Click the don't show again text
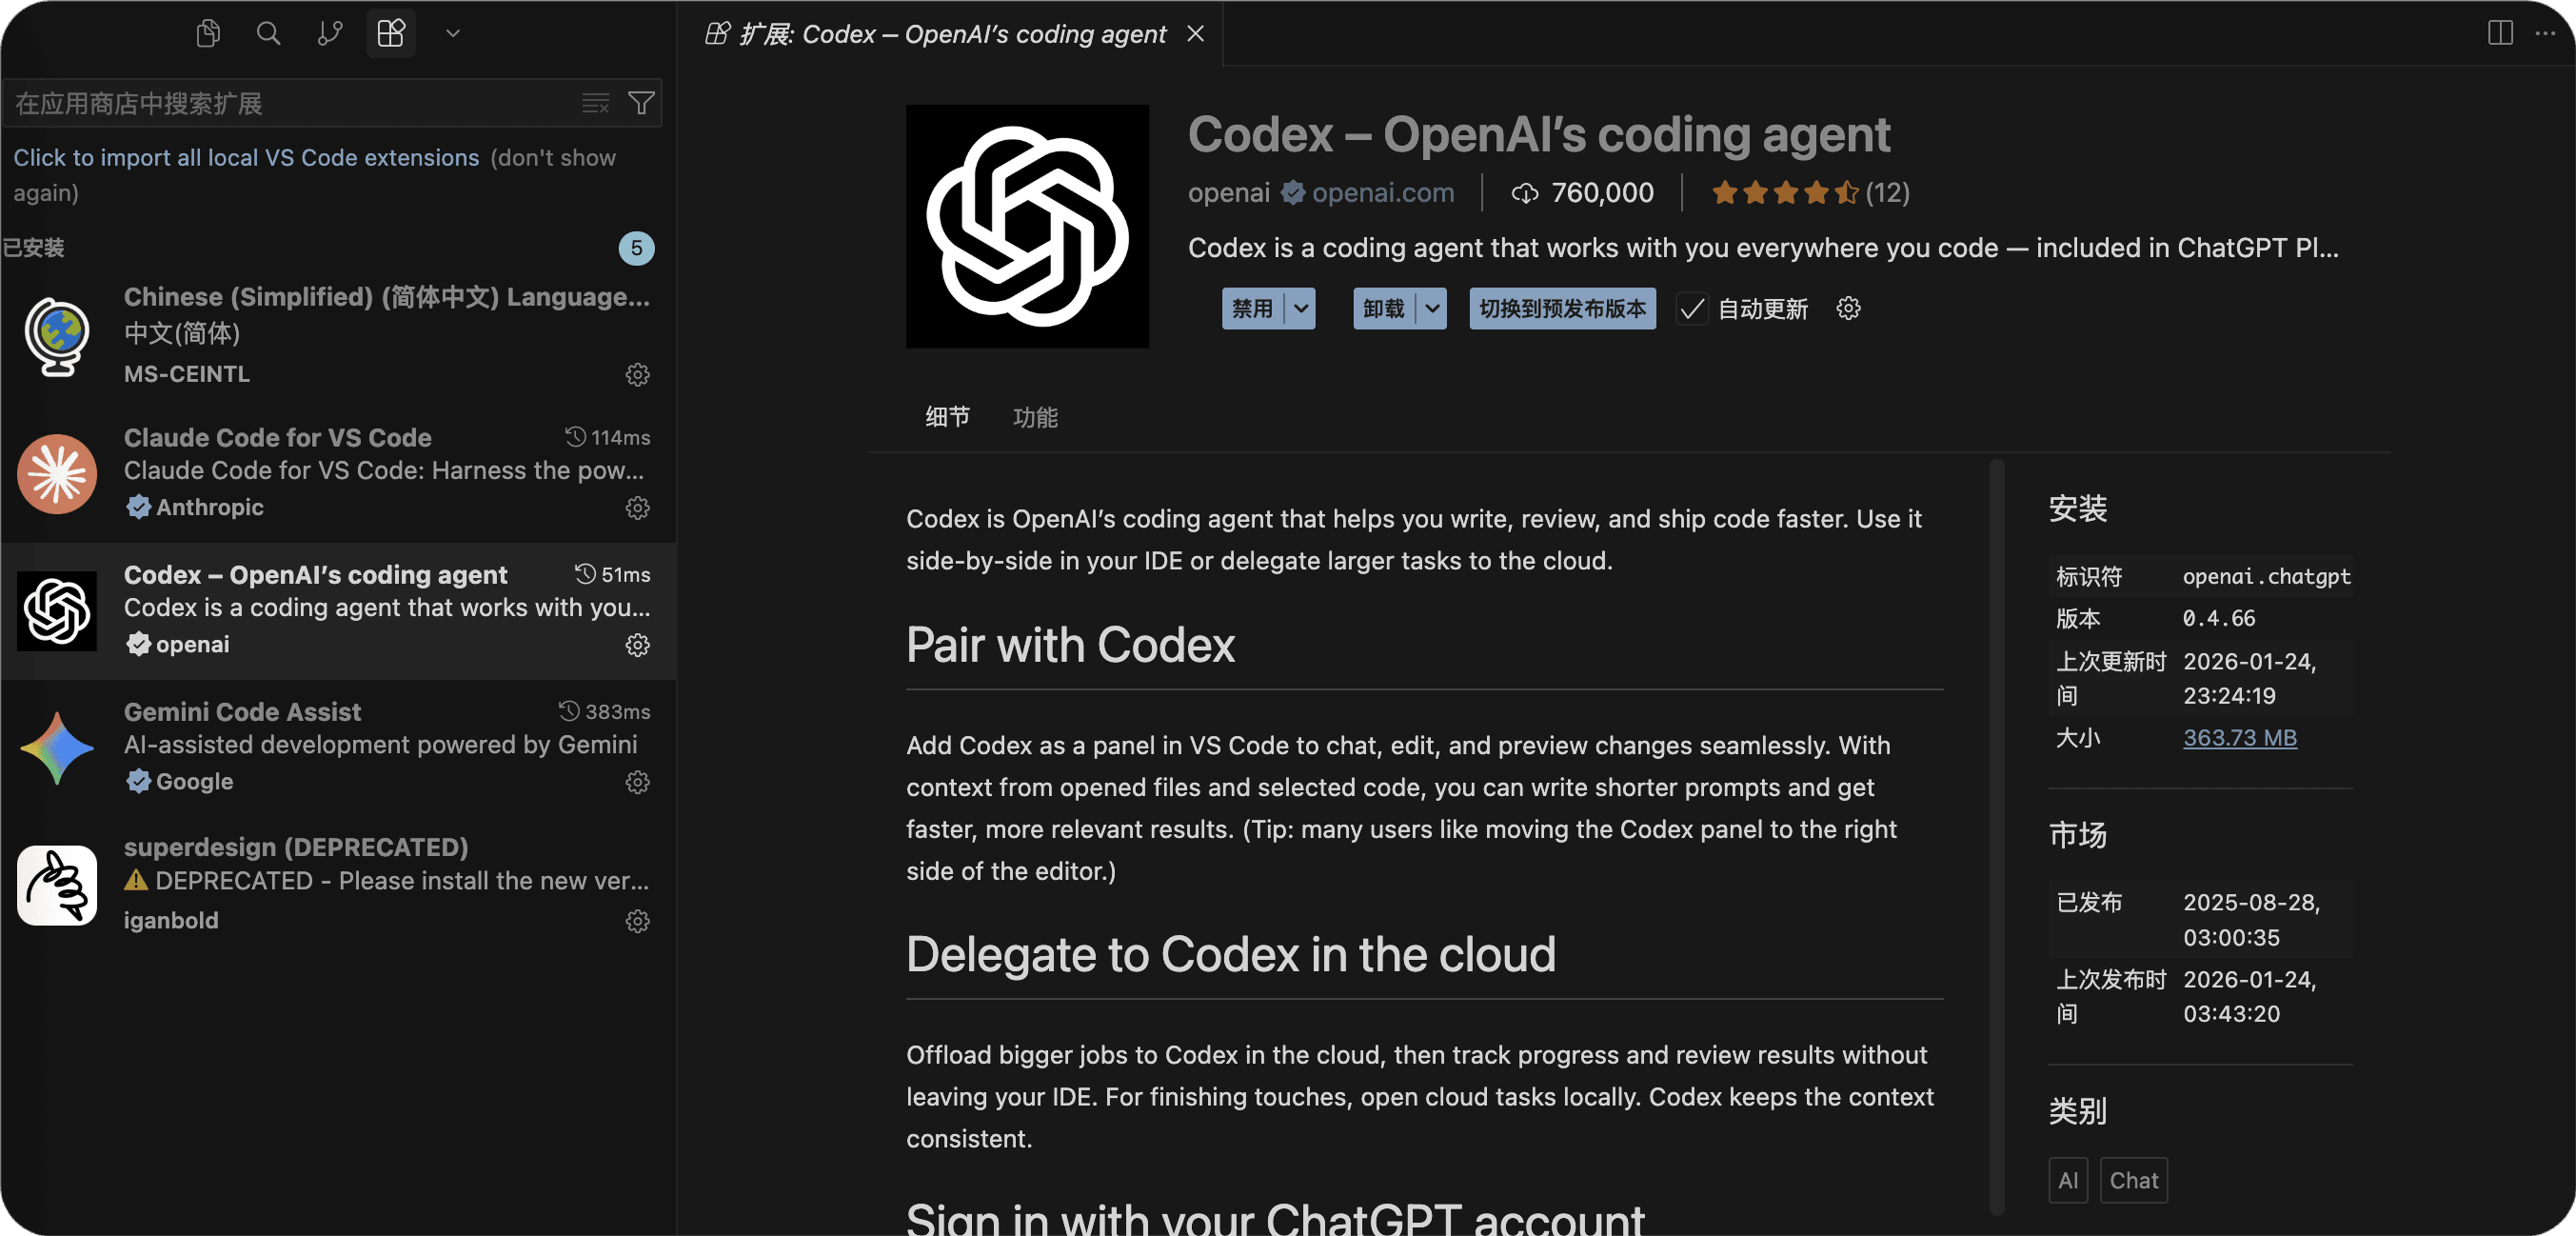 coord(552,157)
